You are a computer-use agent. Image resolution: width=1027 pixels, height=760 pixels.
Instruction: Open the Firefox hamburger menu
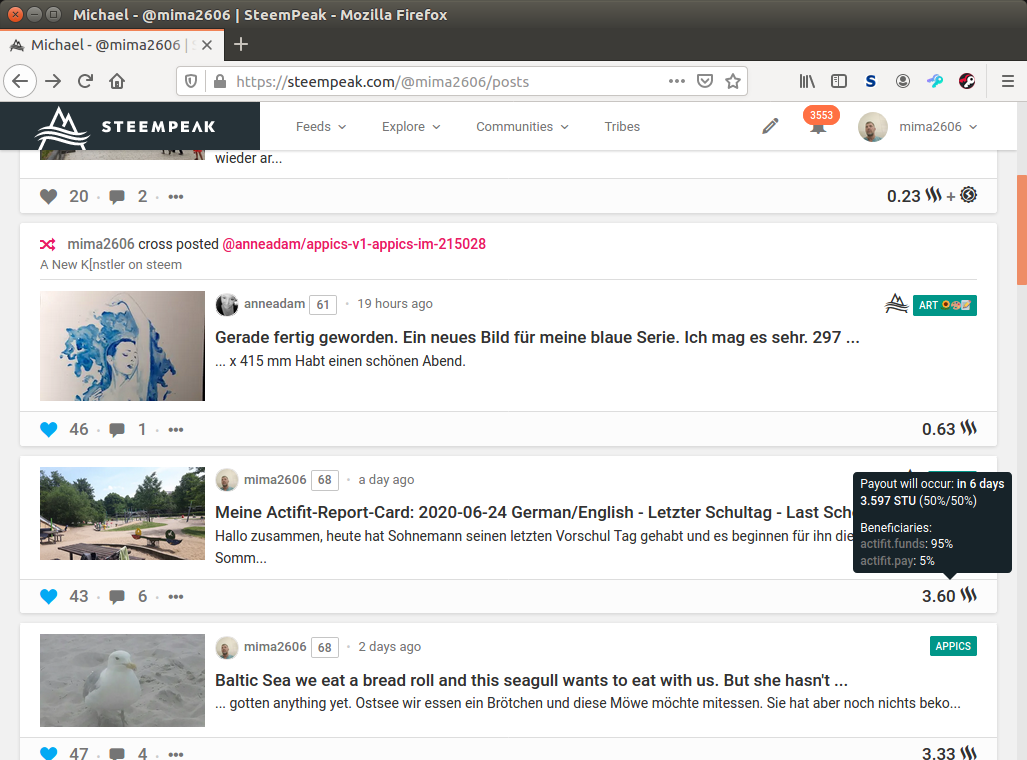pos(1007,82)
